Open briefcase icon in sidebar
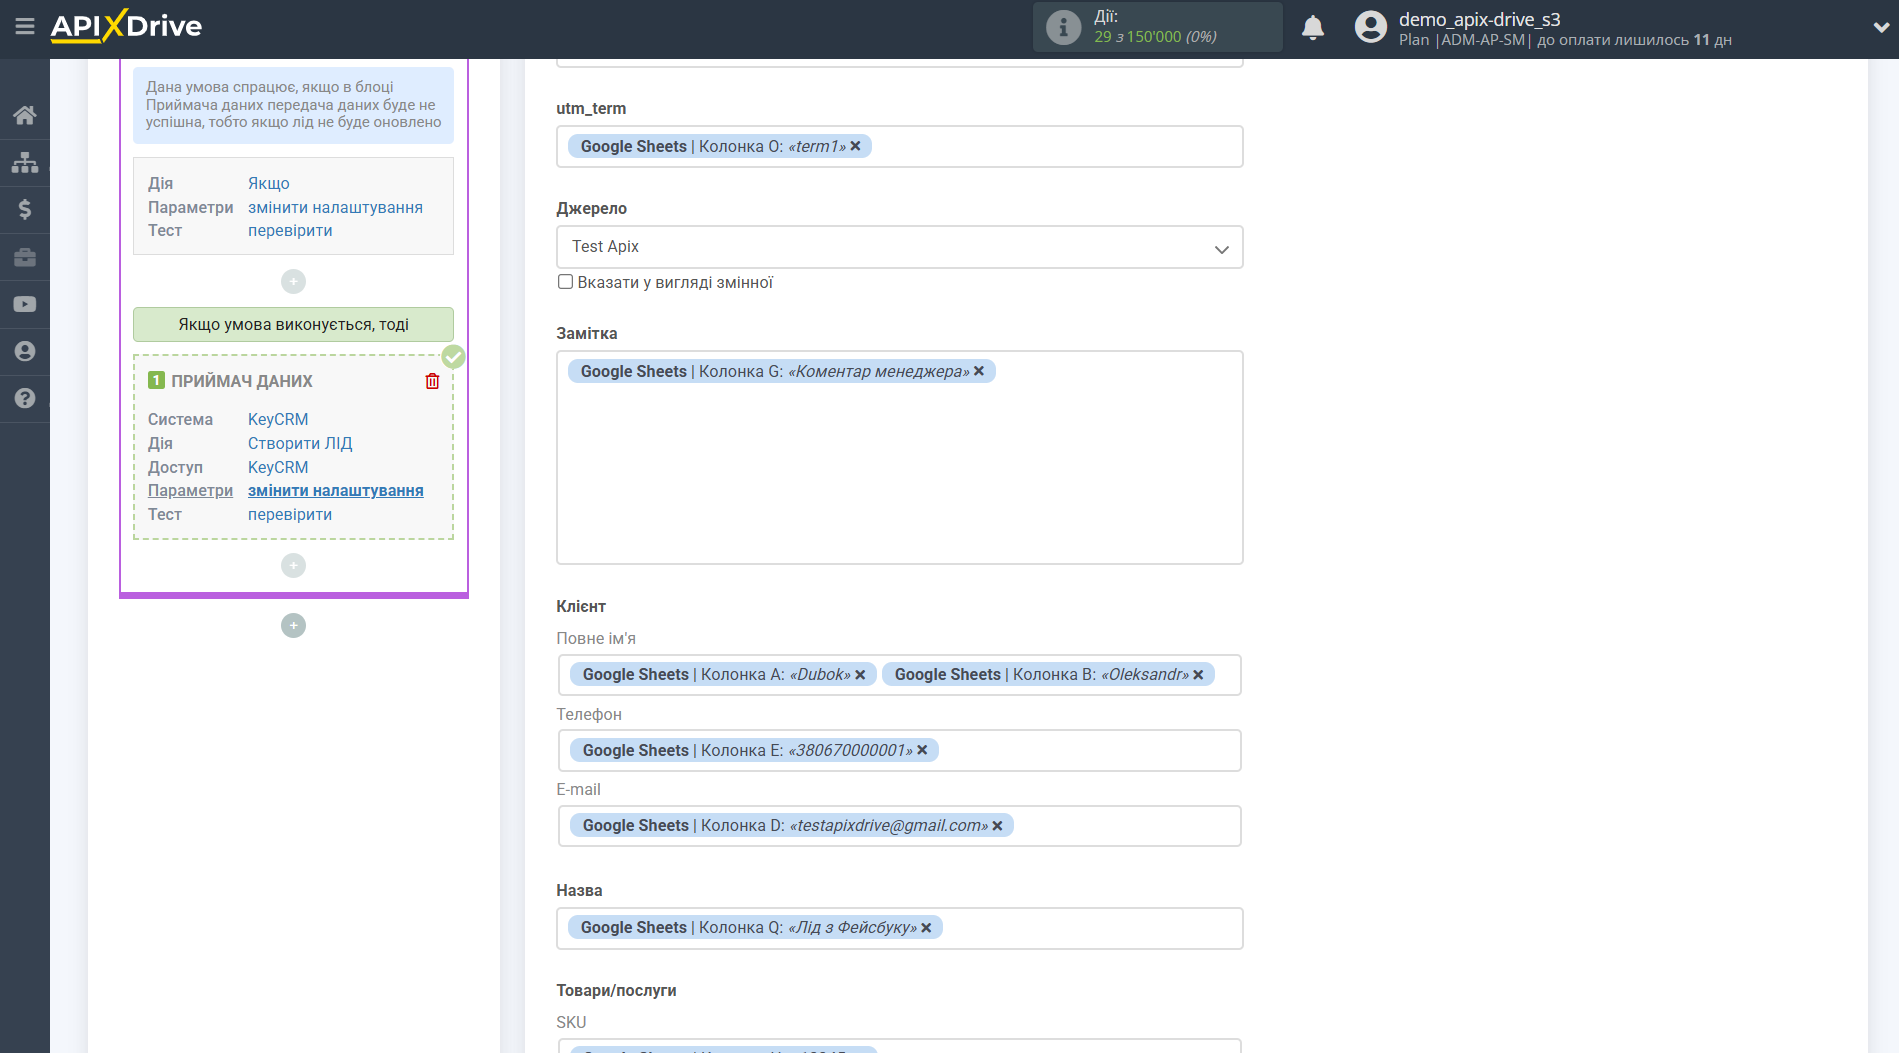 tap(25, 257)
